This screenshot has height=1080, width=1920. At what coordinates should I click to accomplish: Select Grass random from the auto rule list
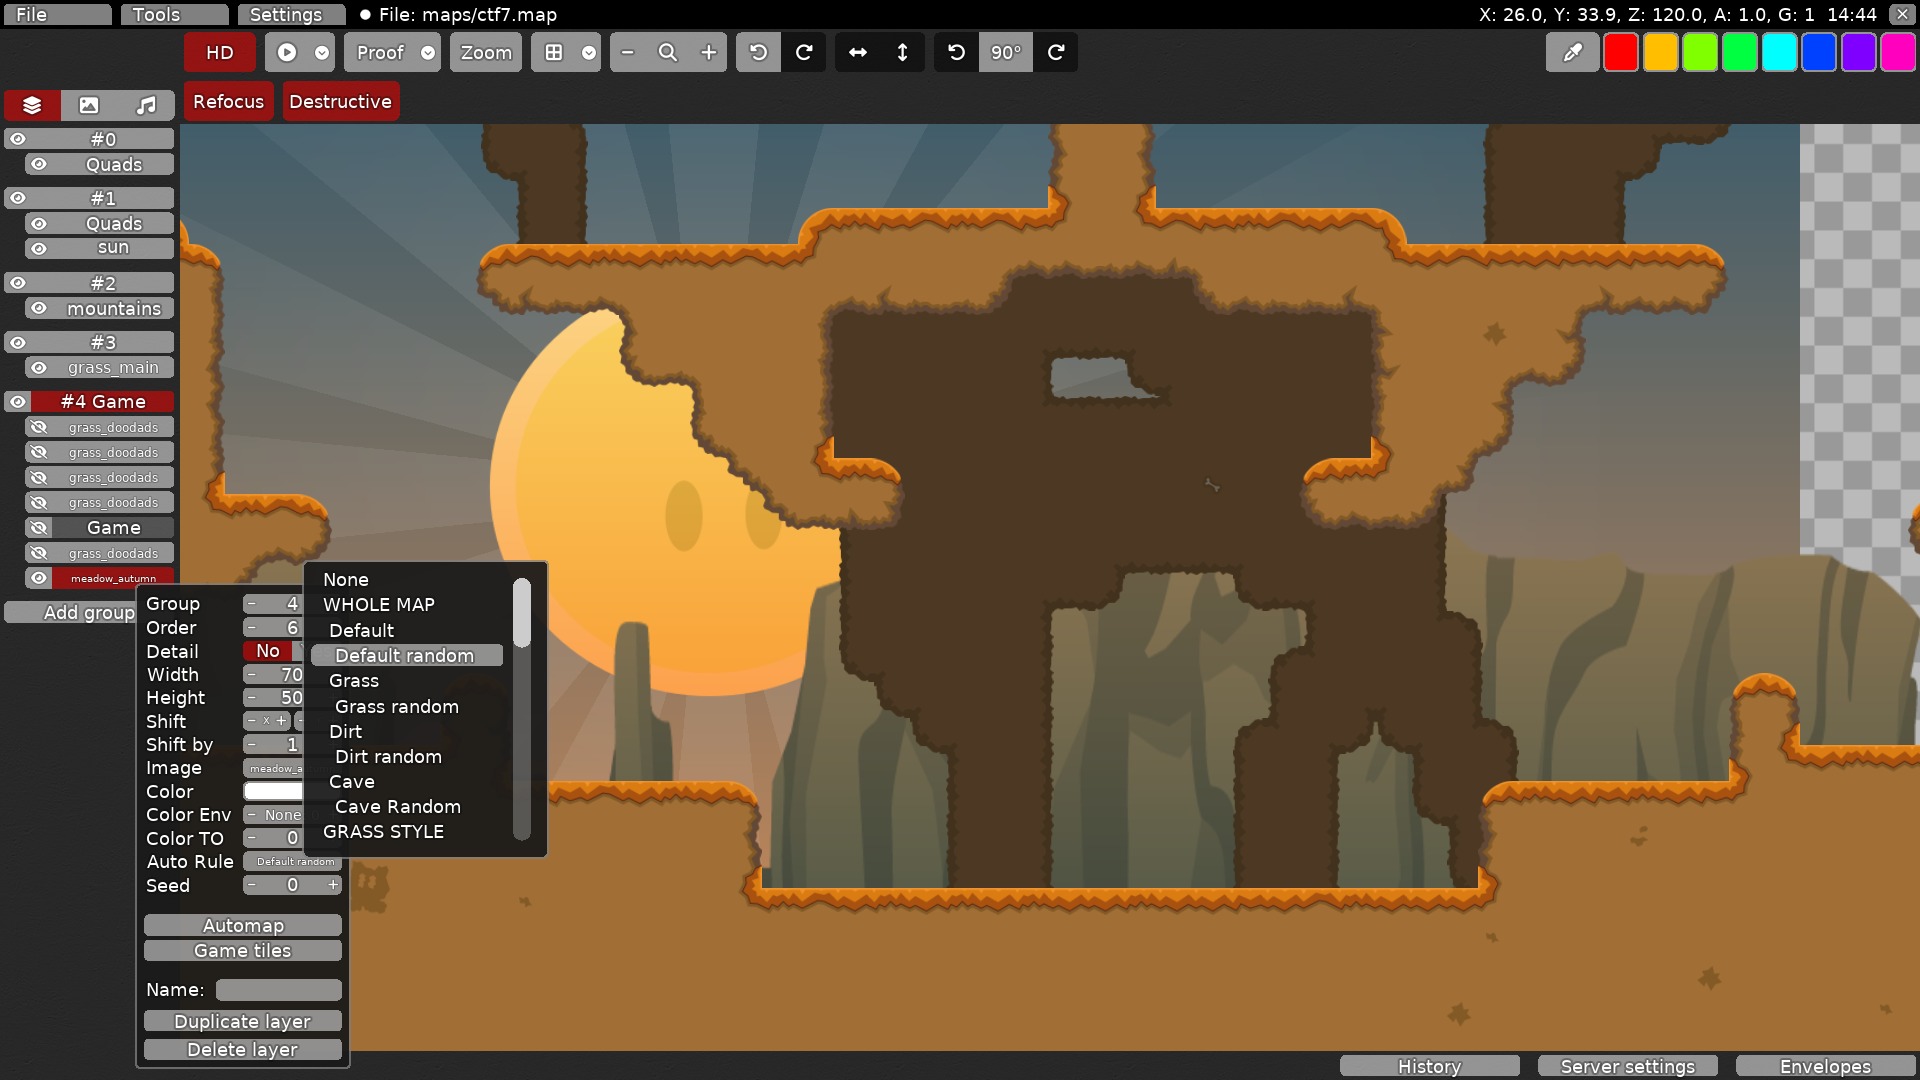[x=396, y=706]
